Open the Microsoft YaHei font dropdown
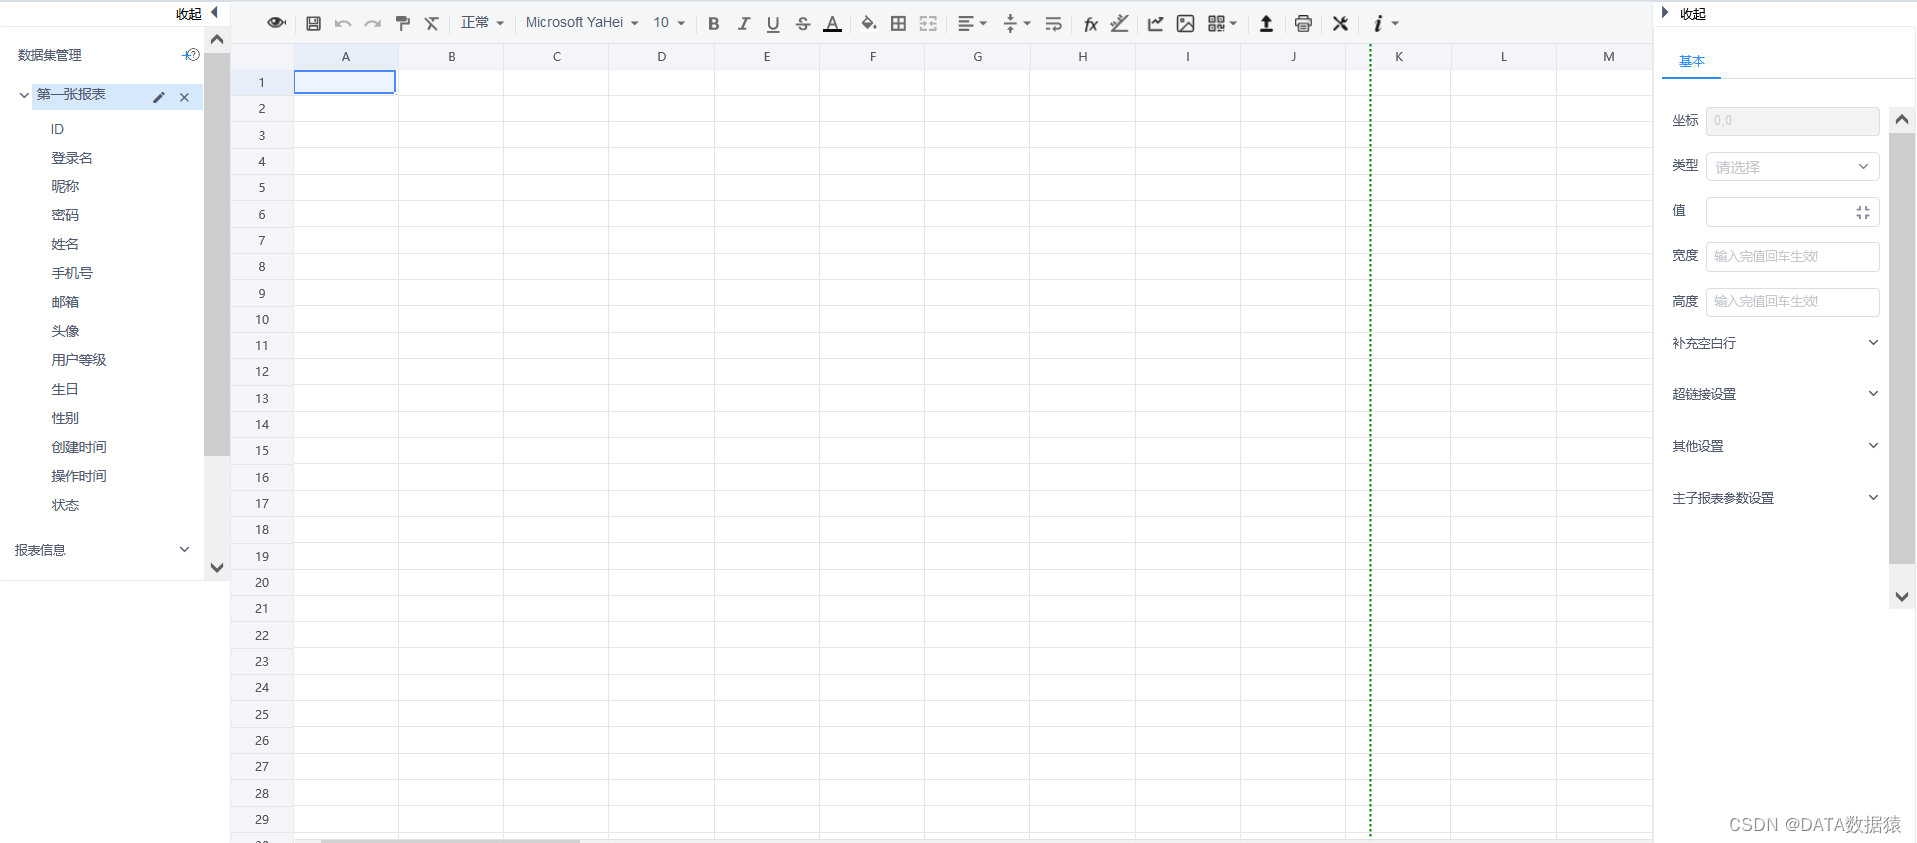Image resolution: width=1917 pixels, height=843 pixels. coord(582,23)
